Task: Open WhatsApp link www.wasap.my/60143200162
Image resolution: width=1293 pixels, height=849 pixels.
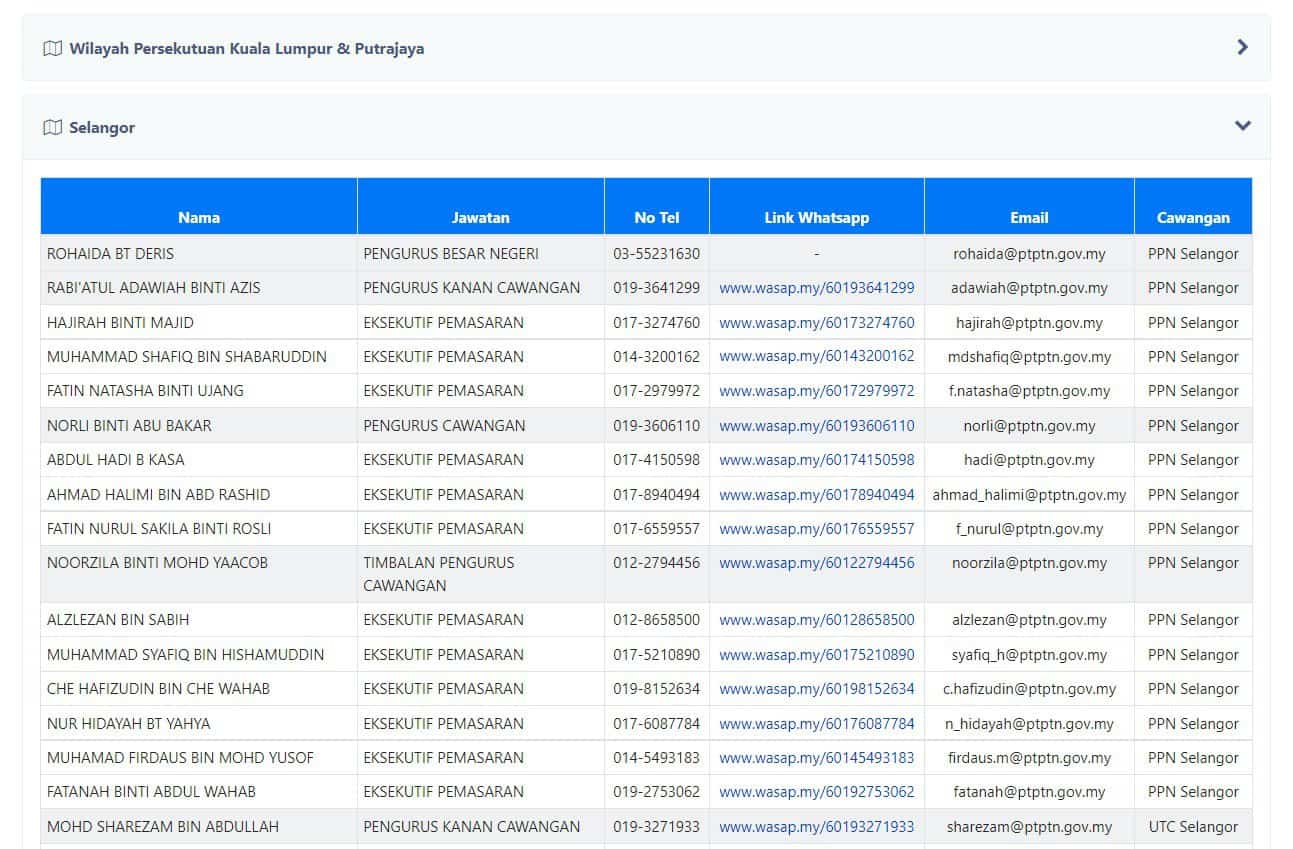Action: (816, 357)
